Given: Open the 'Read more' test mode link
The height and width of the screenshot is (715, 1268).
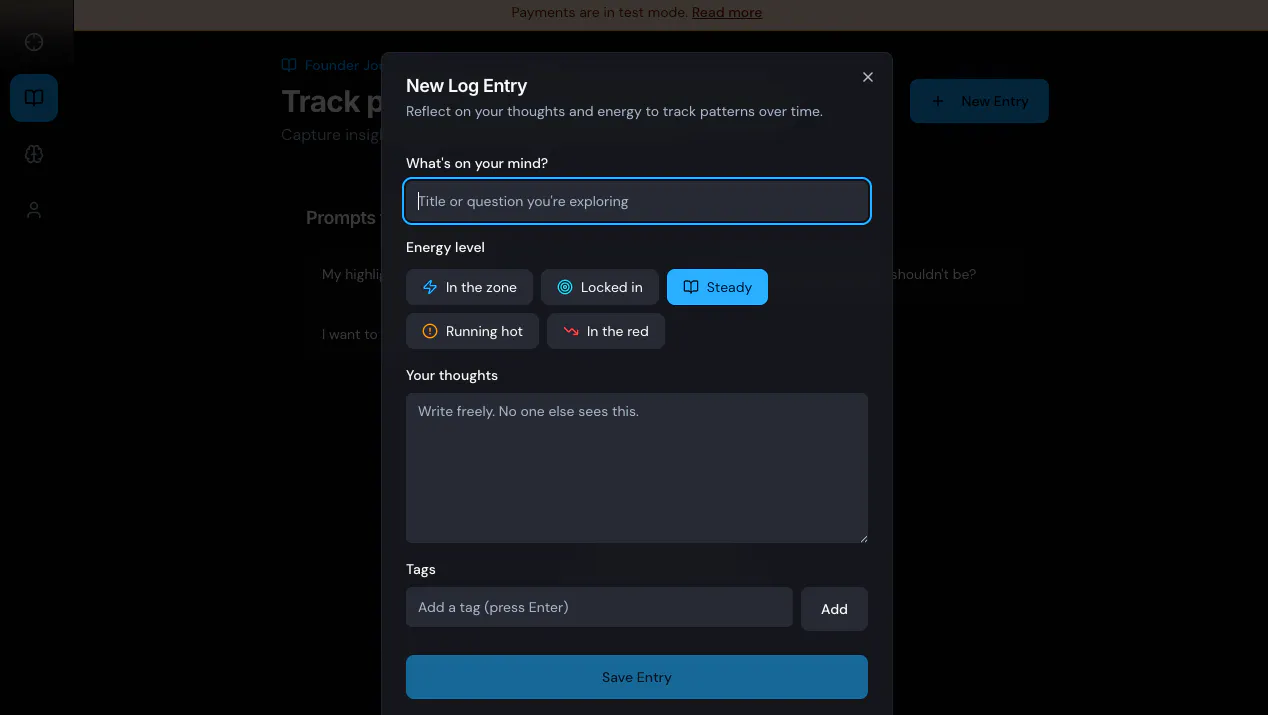Looking at the screenshot, I should click(x=727, y=12).
